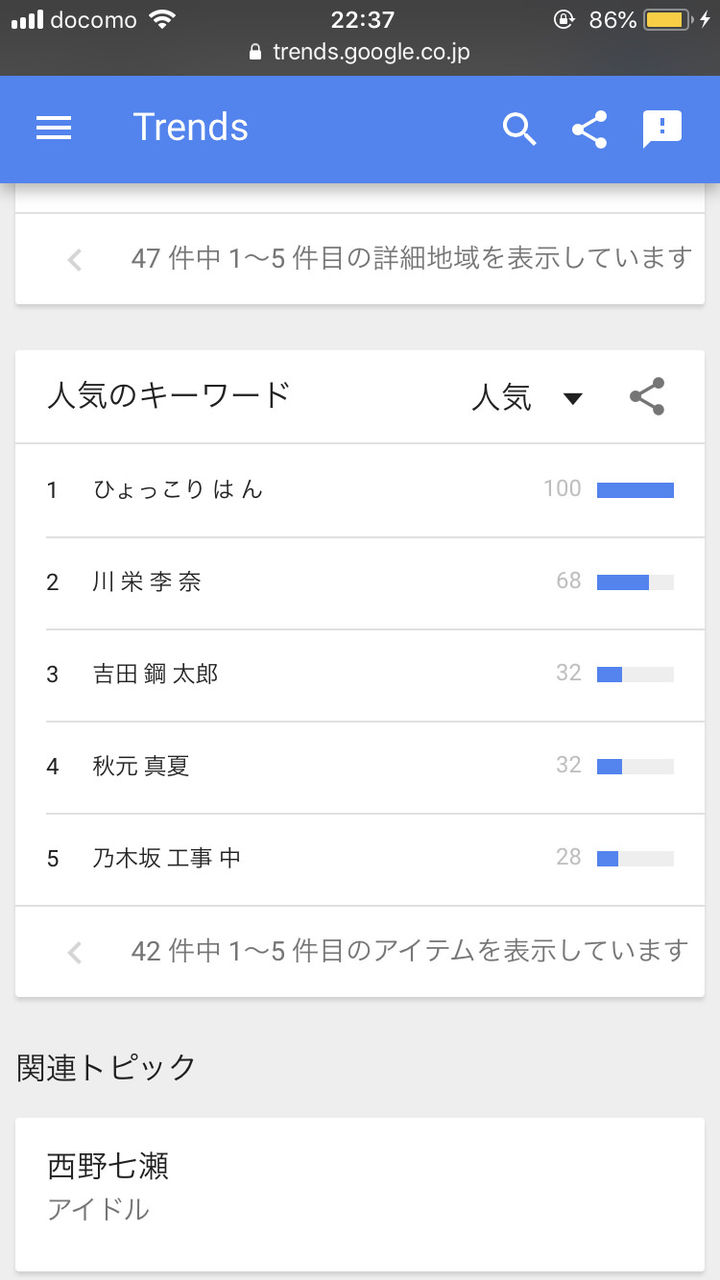Image resolution: width=720 pixels, height=1280 pixels.
Task: Click the 100 value popularity bar
Action: point(635,490)
